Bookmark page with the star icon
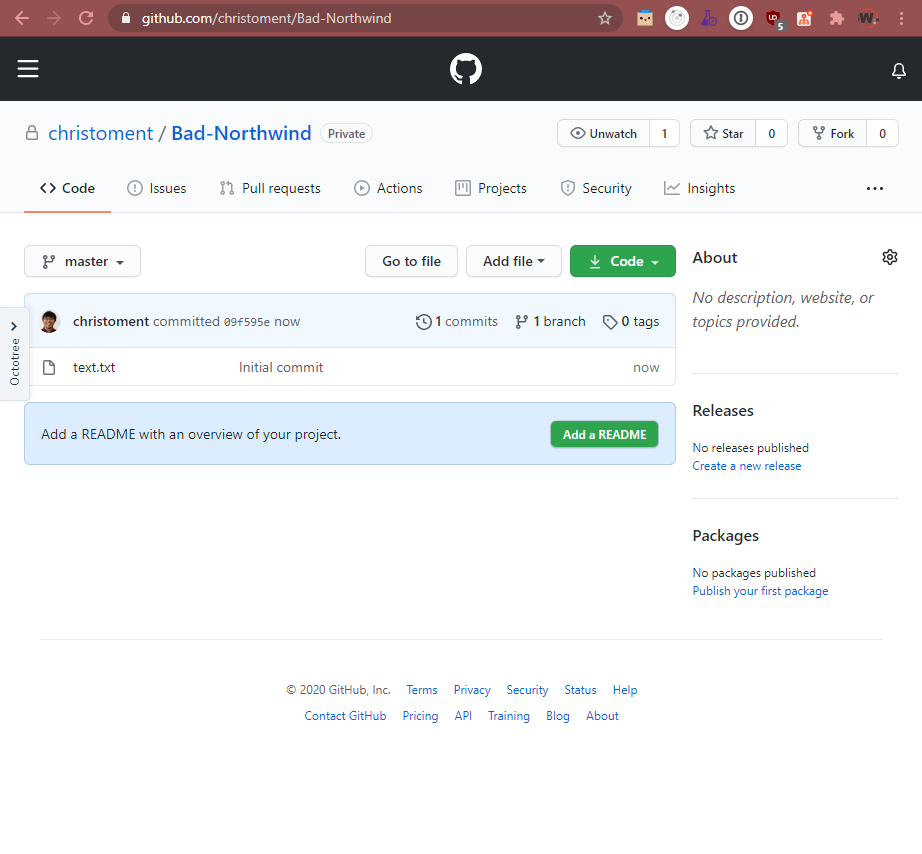Image resolution: width=922 pixels, height=854 pixels. pos(604,18)
